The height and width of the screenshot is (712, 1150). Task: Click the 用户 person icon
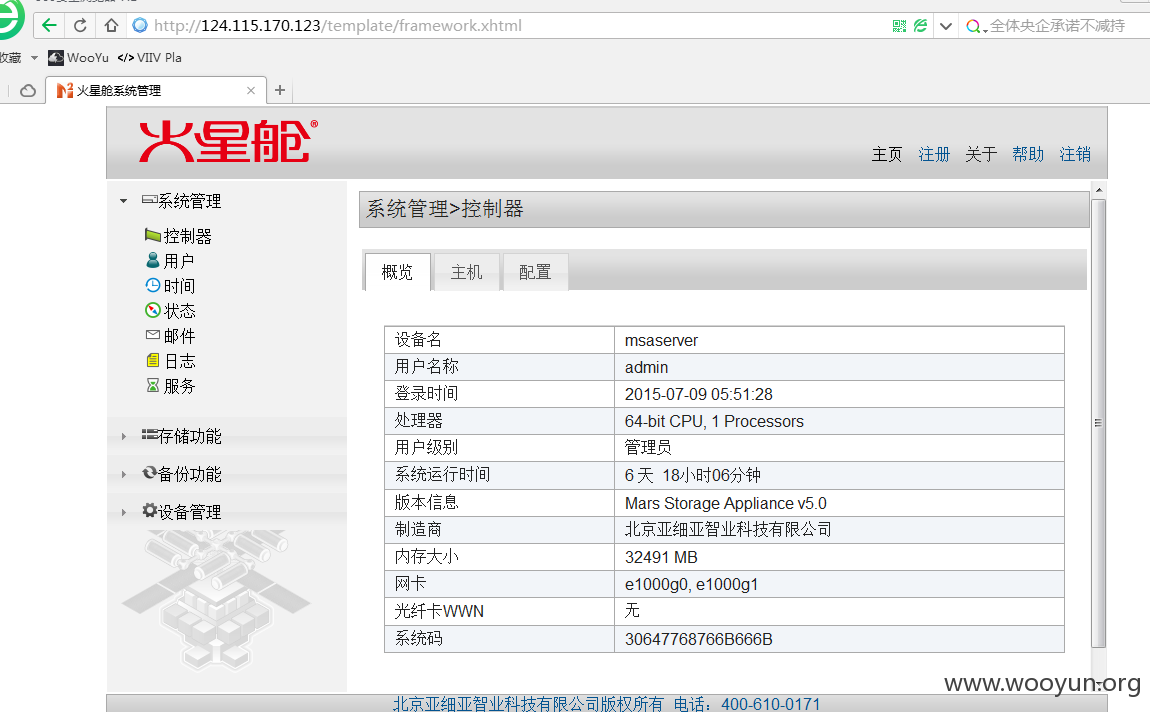click(x=153, y=260)
